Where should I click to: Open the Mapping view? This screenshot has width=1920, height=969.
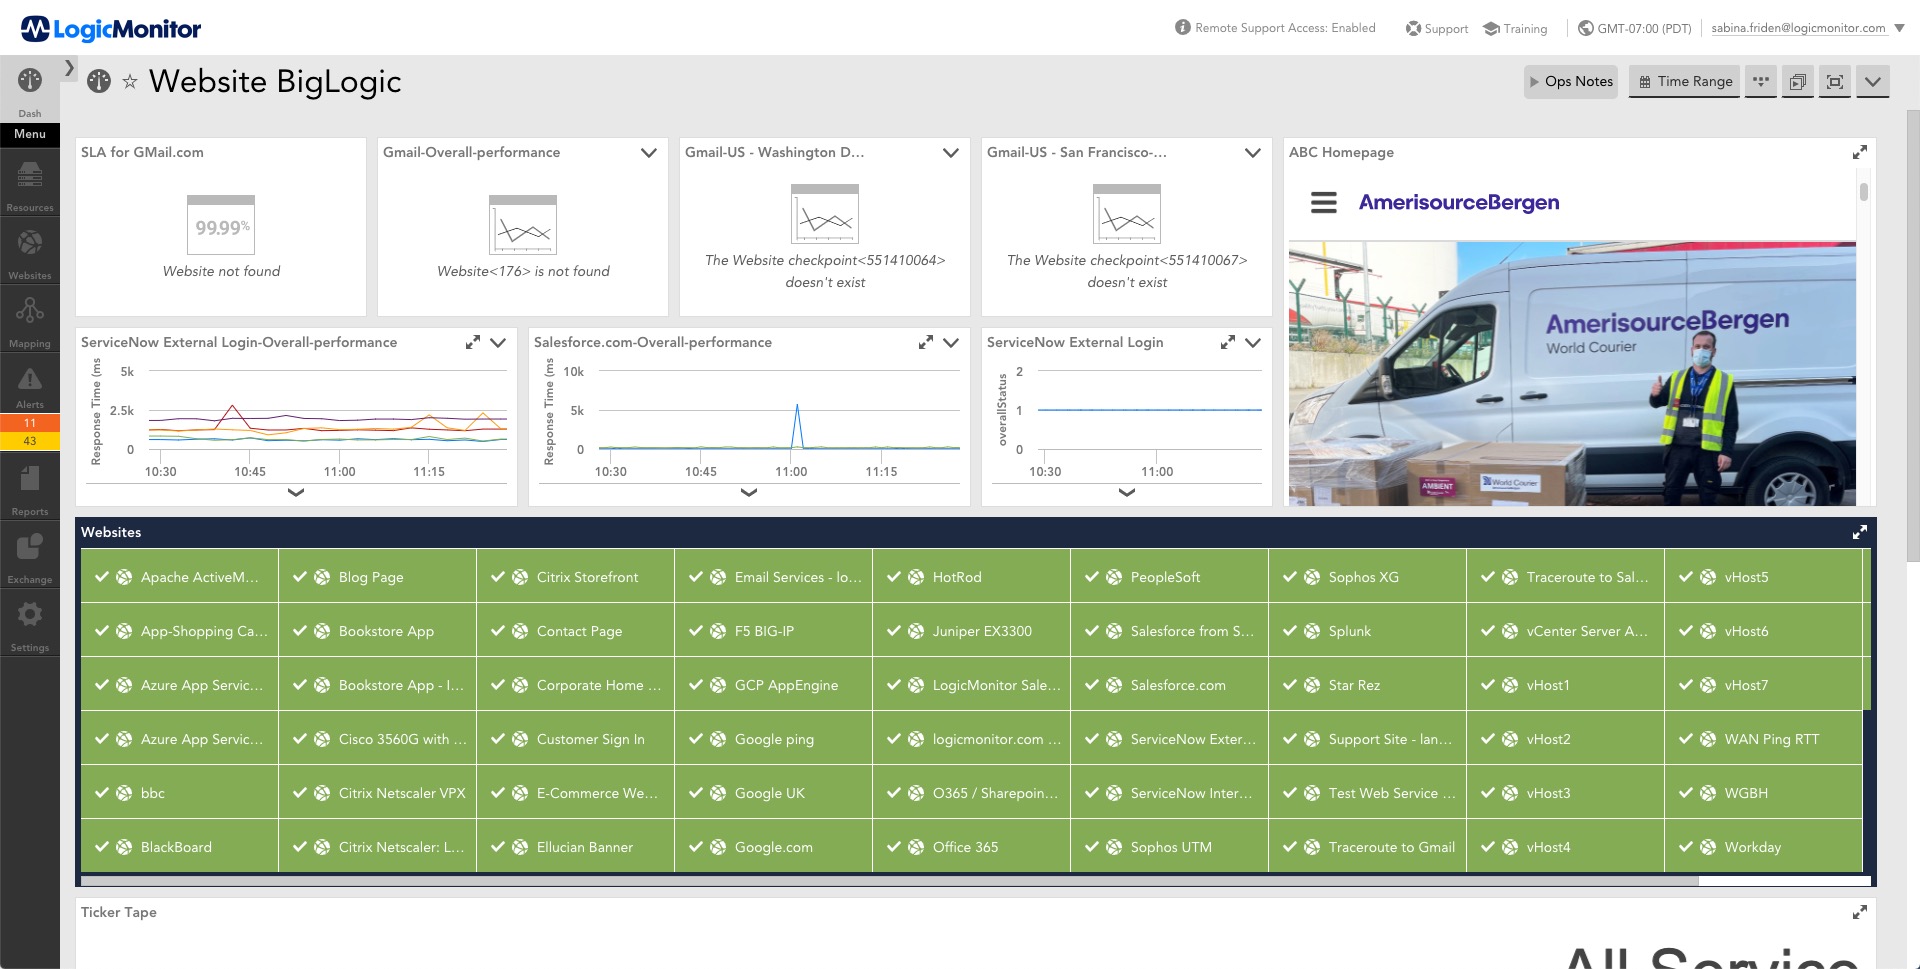click(x=29, y=318)
